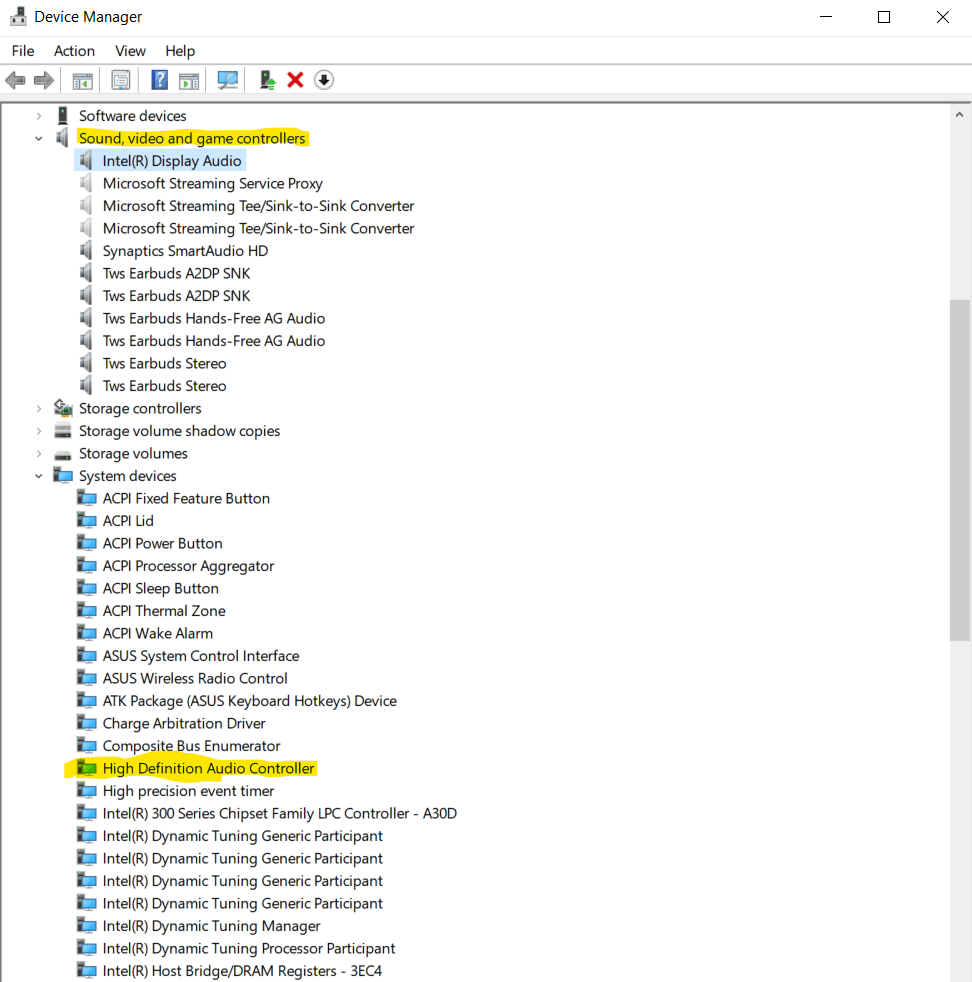Click the Back navigation arrow icon
The width and height of the screenshot is (972, 982).
coord(15,80)
